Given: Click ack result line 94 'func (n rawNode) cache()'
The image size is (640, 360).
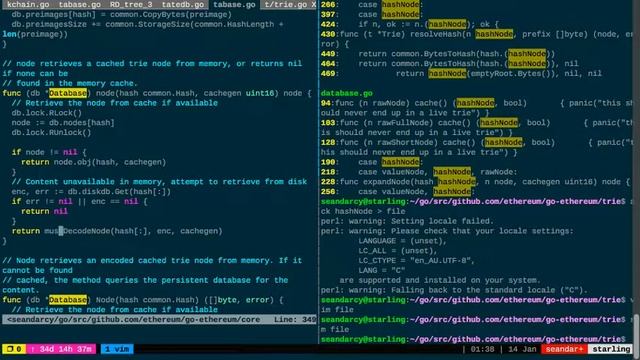Looking at the screenshot, I should point(476,103).
